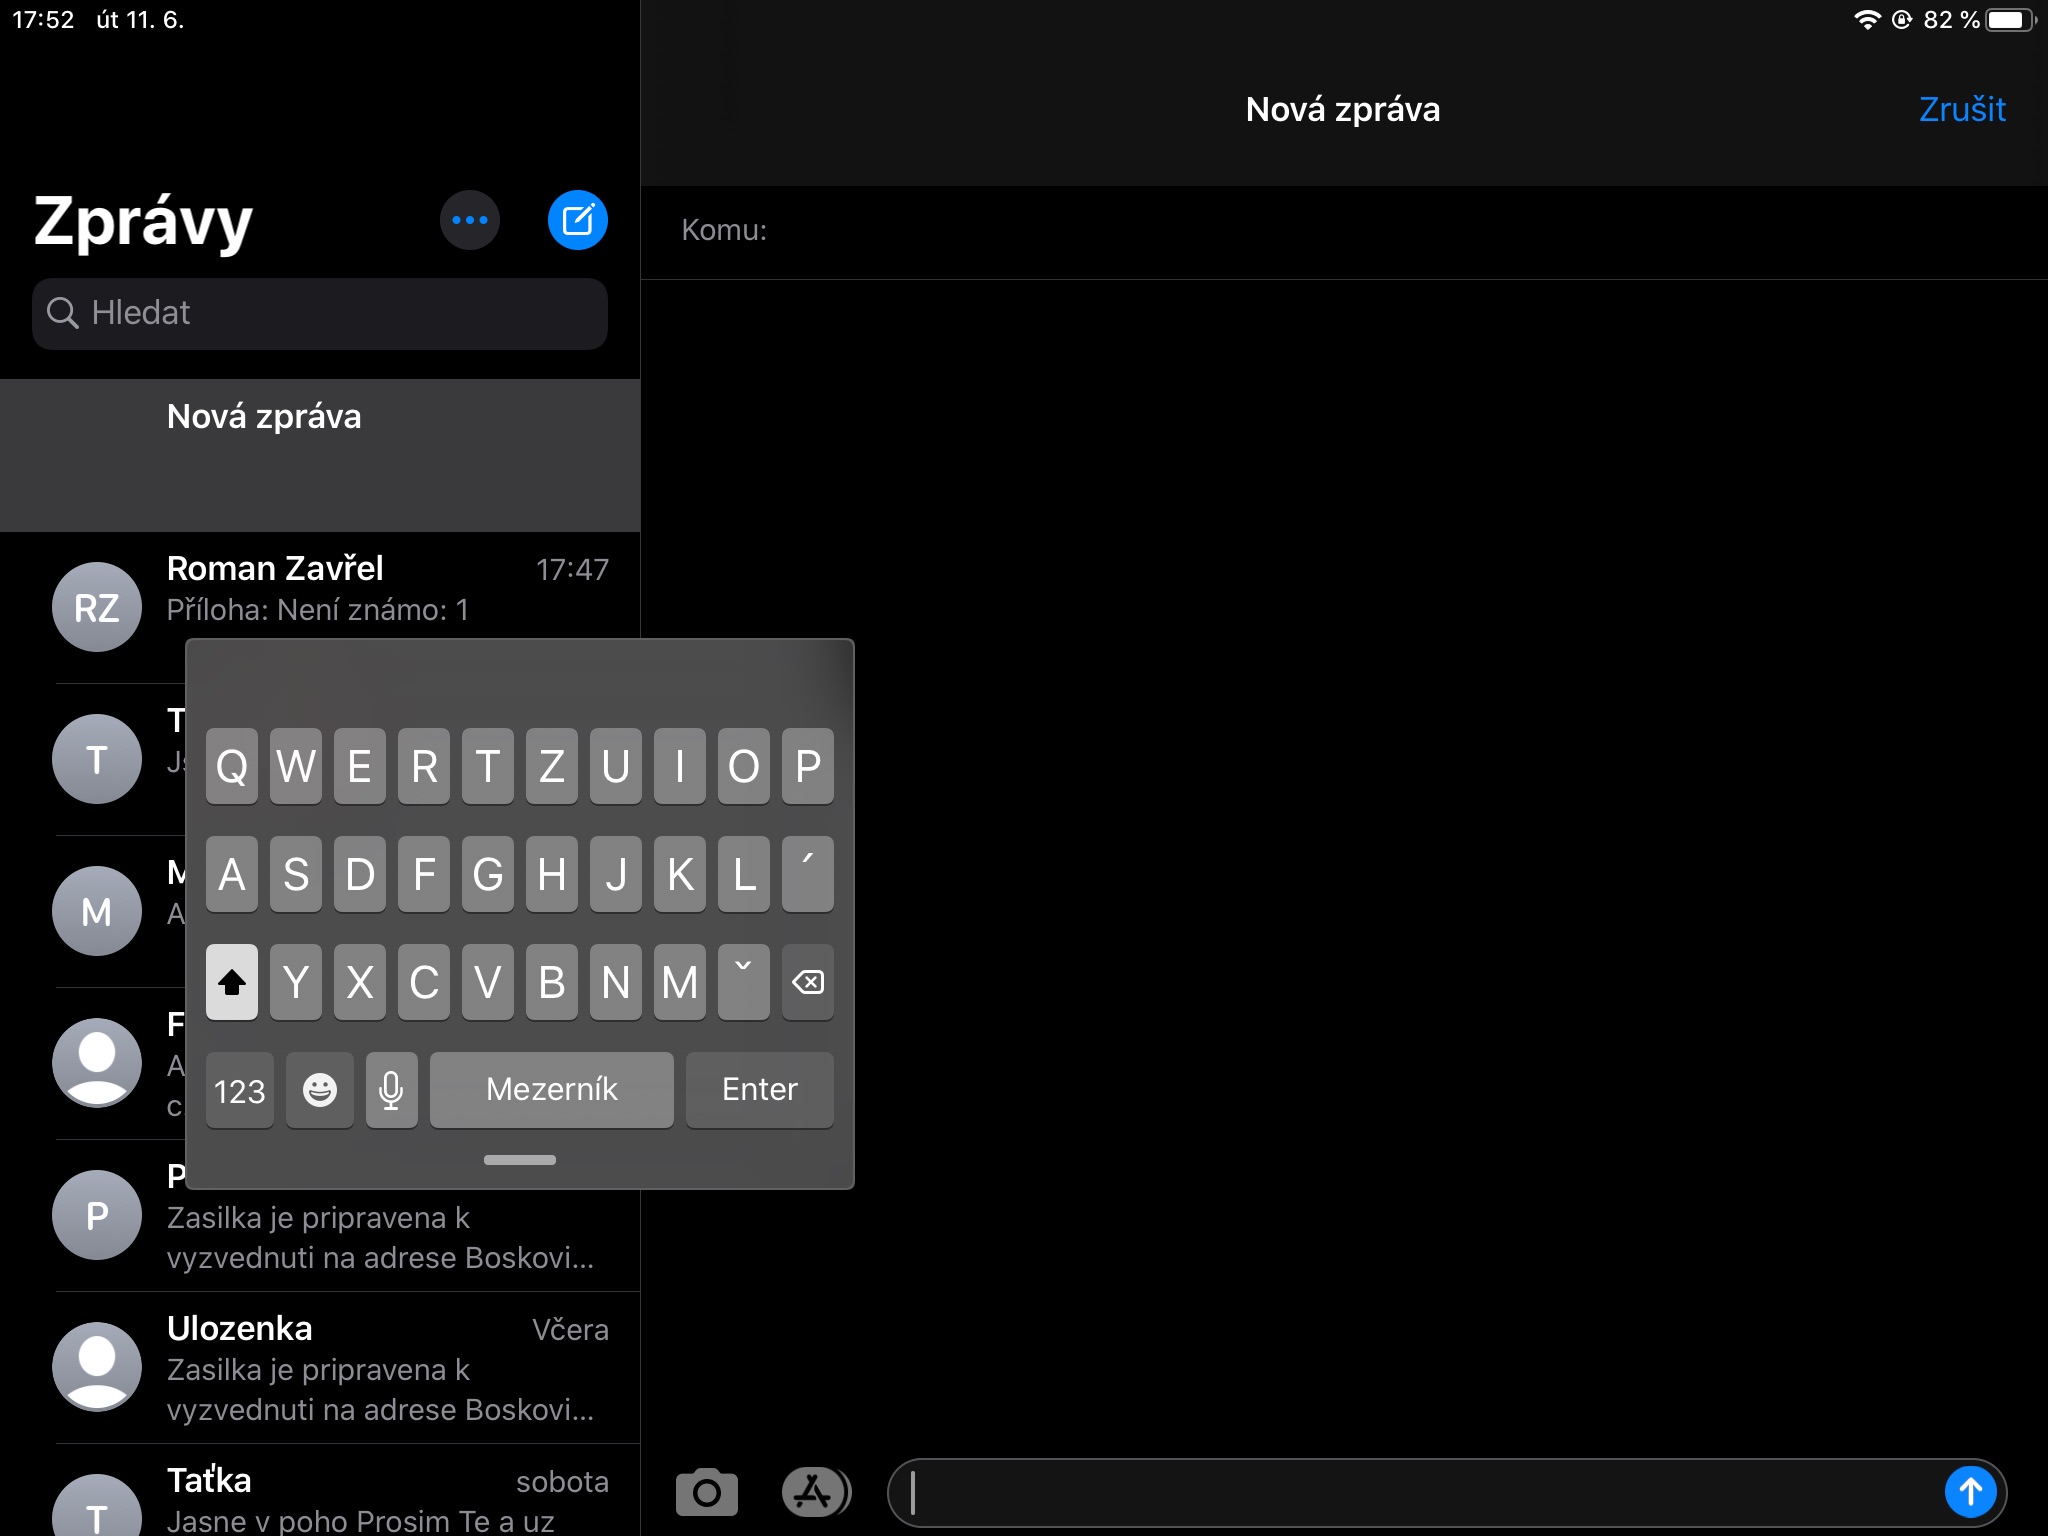Tap the battery indicator in status bar
Image resolution: width=2048 pixels, height=1536 pixels.
point(2011,20)
